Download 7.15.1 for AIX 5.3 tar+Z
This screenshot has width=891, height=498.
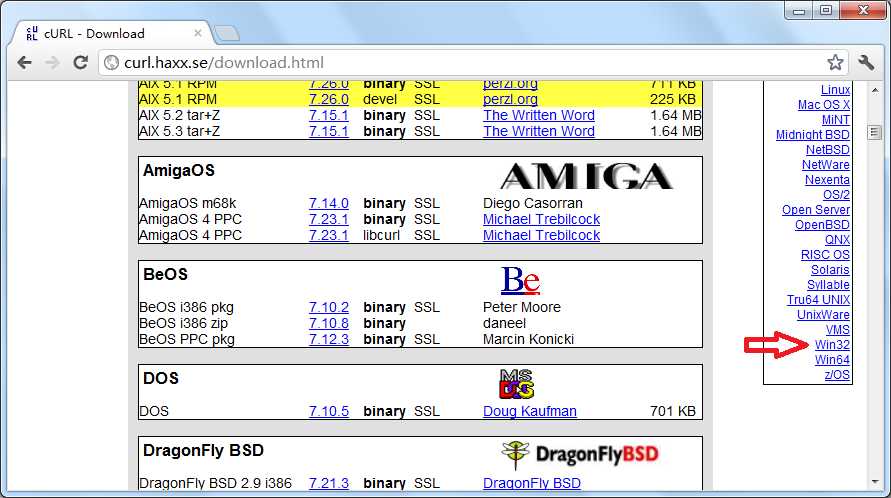point(328,131)
